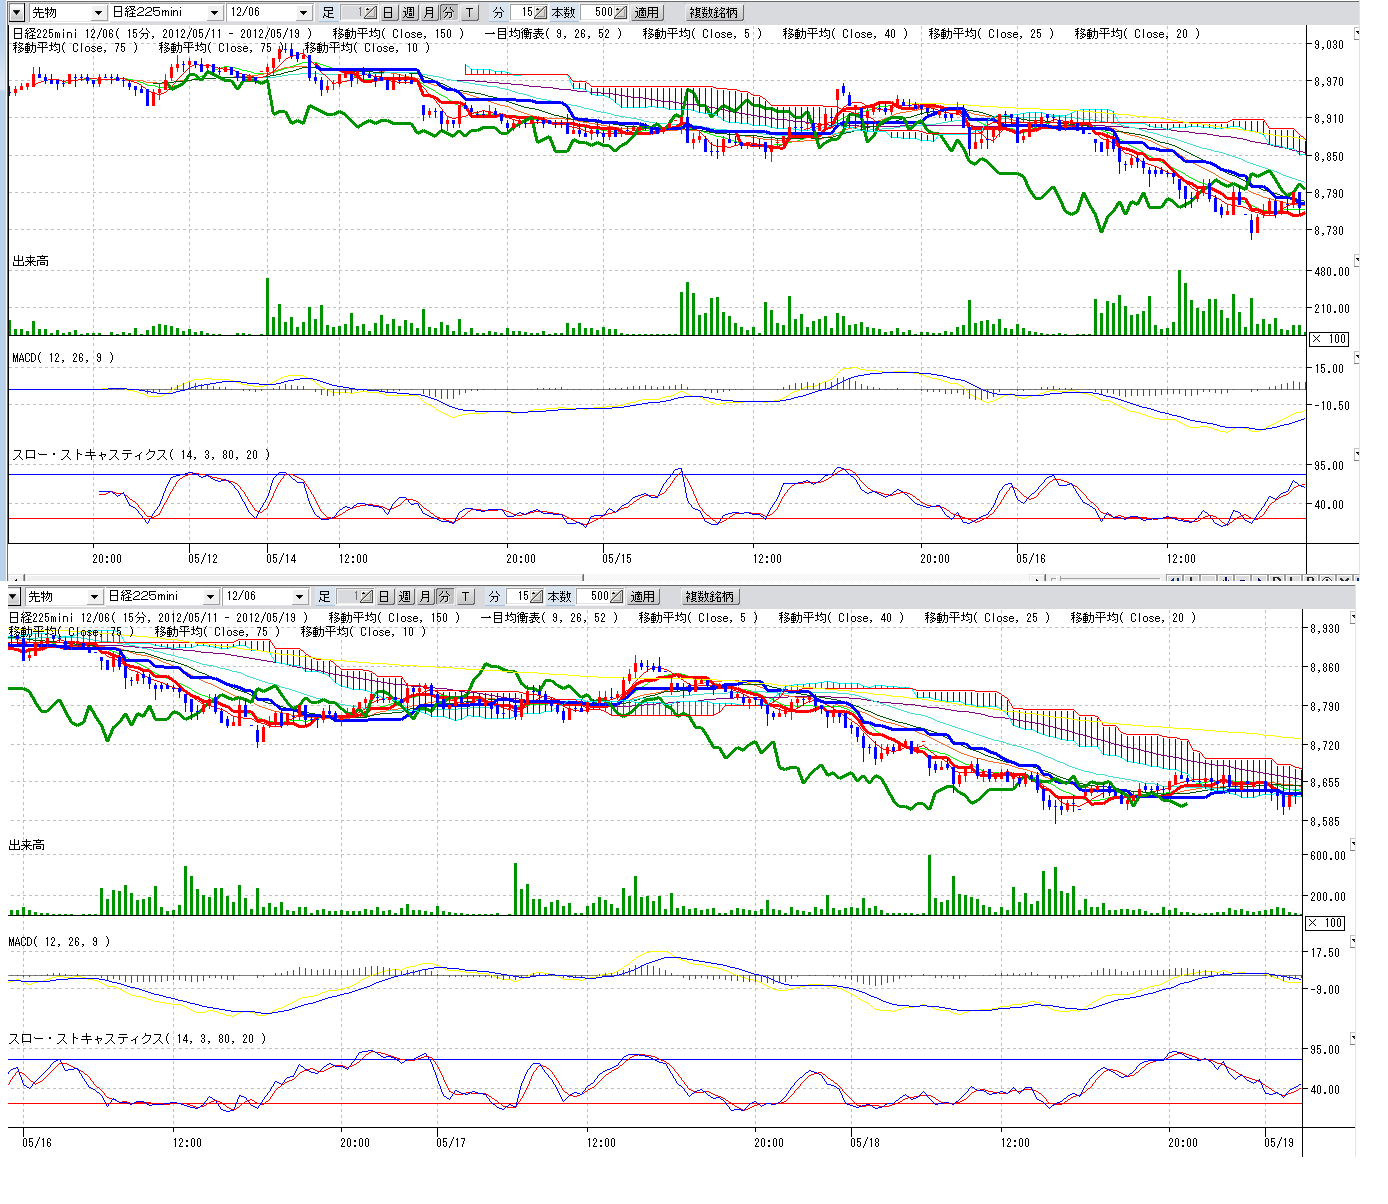Switch upper chart to daily (日) bars

(x=388, y=13)
